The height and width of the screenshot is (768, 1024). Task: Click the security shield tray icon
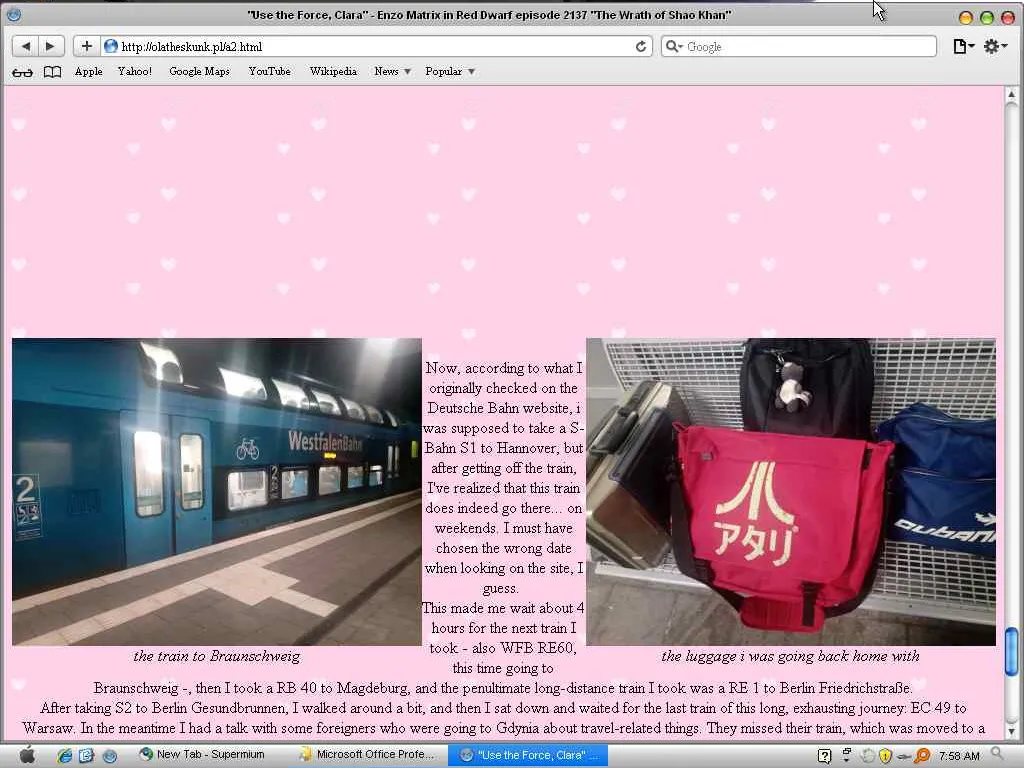tap(886, 756)
